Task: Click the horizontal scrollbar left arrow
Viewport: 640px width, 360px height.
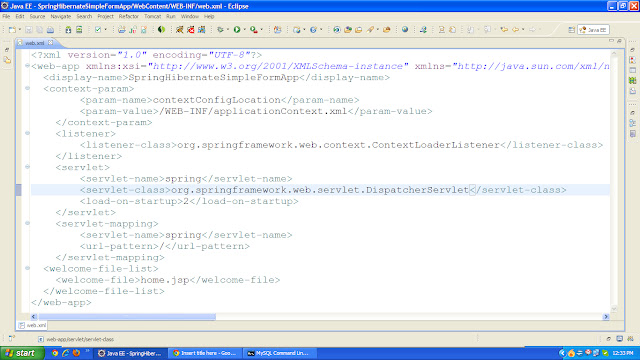Action: [x=34, y=317]
